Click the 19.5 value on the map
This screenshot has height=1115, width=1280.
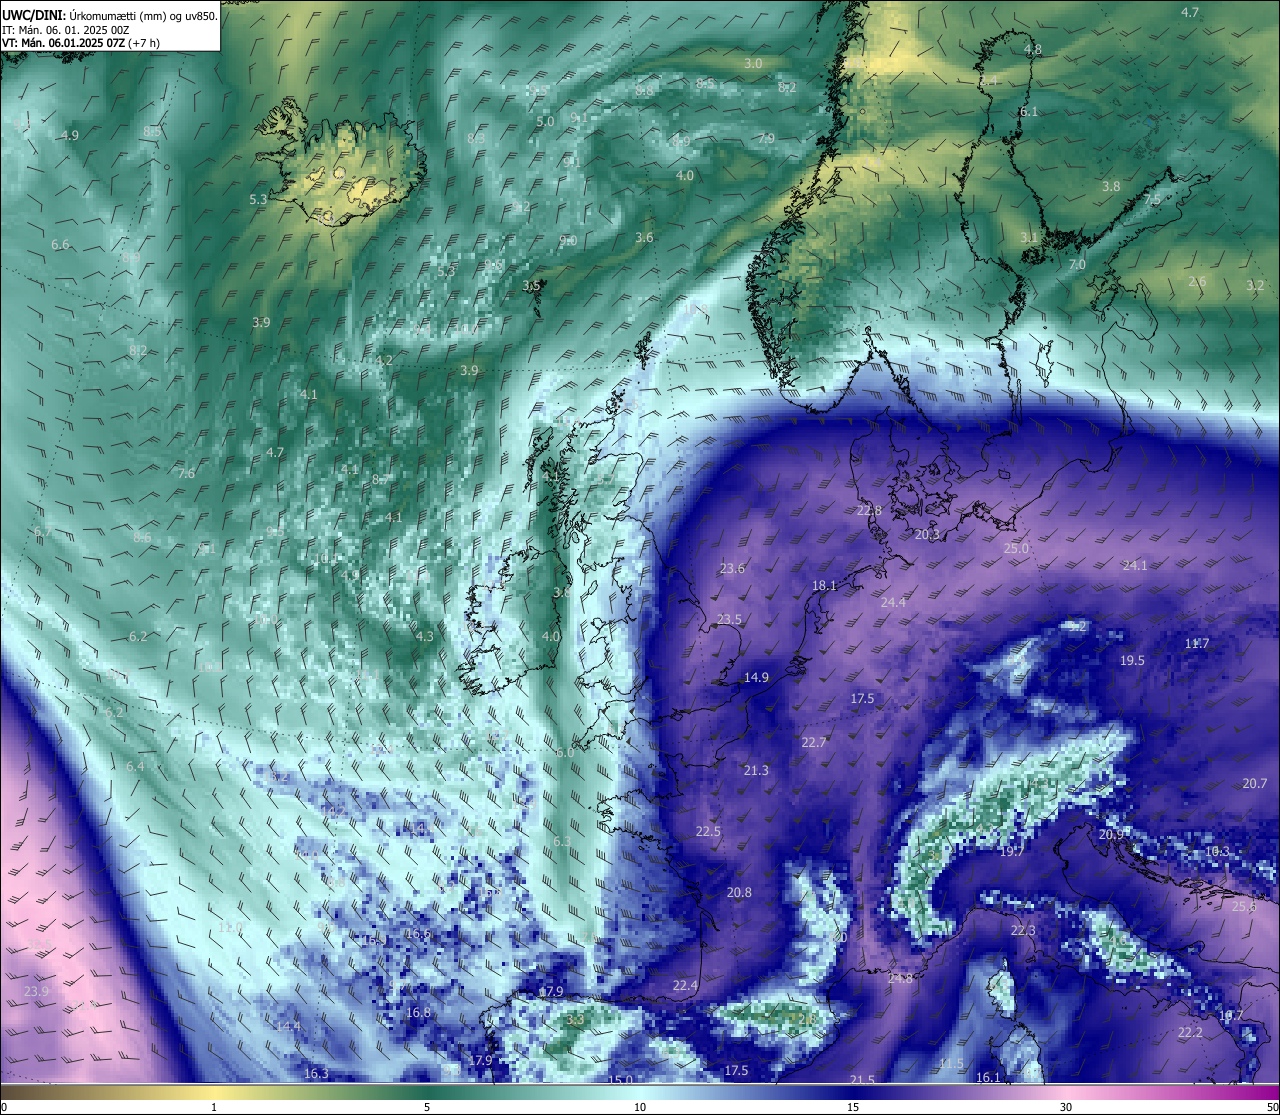tap(1132, 660)
